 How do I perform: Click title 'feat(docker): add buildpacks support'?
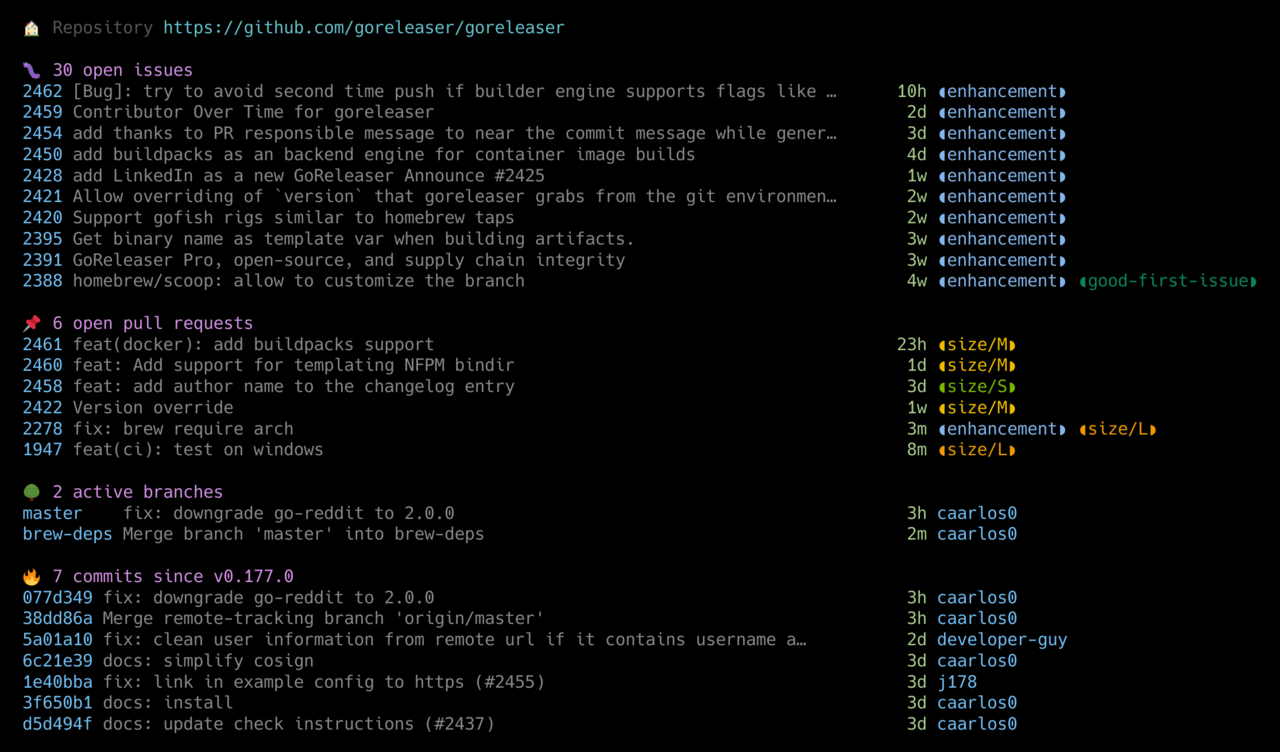[254, 344]
